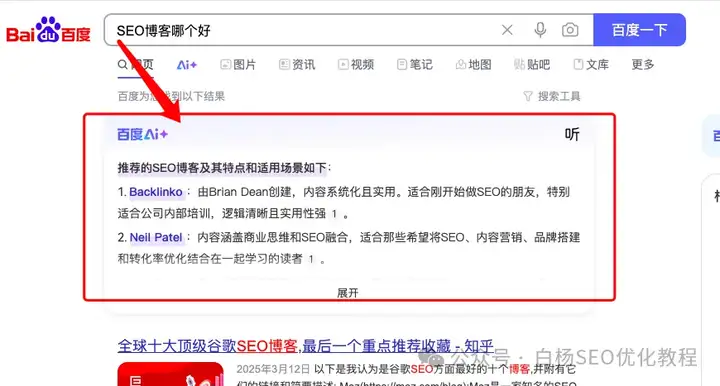Open the 更多 tabs menu

point(643,65)
